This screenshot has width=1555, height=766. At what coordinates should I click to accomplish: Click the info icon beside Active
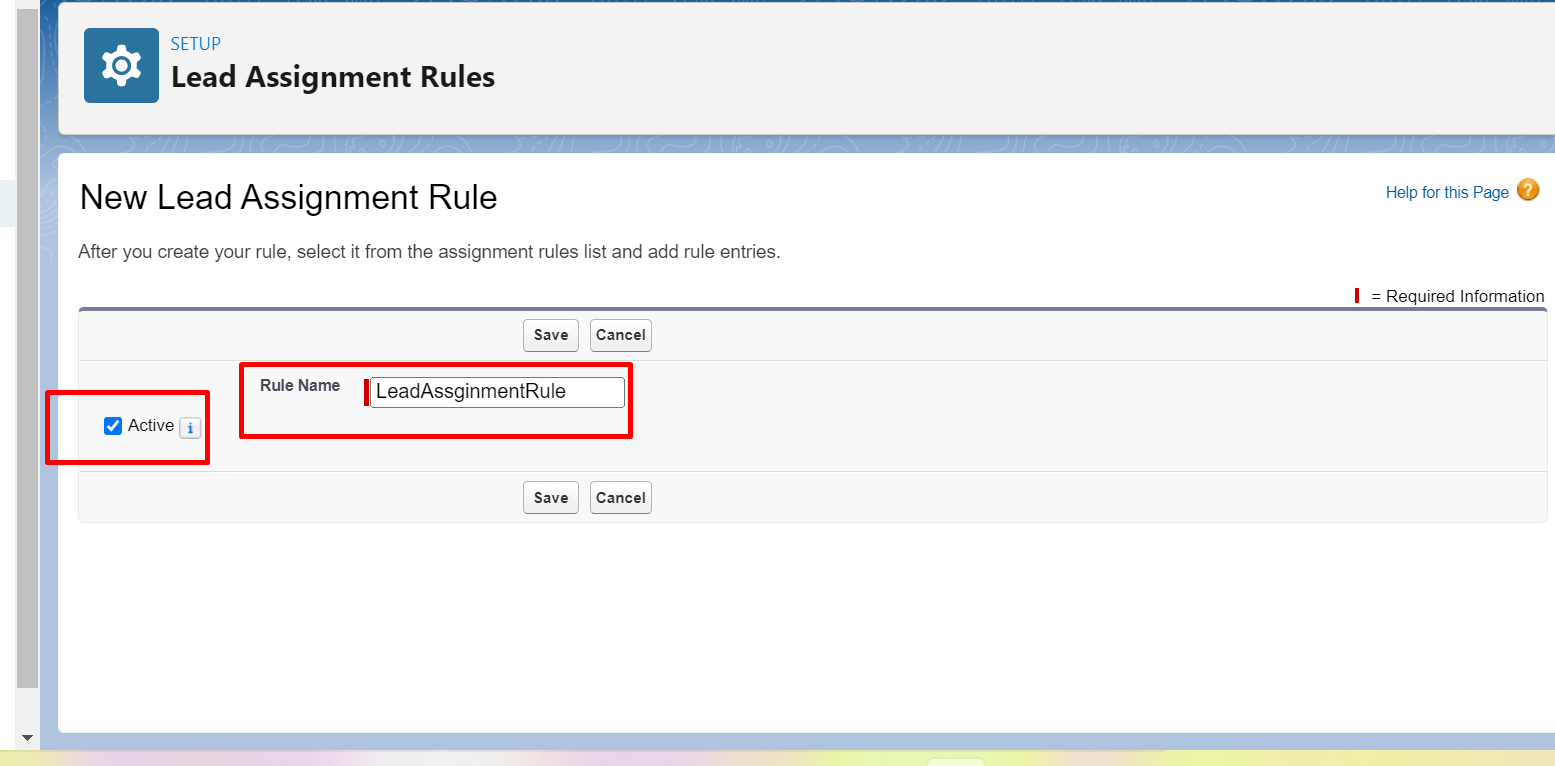tap(190, 426)
